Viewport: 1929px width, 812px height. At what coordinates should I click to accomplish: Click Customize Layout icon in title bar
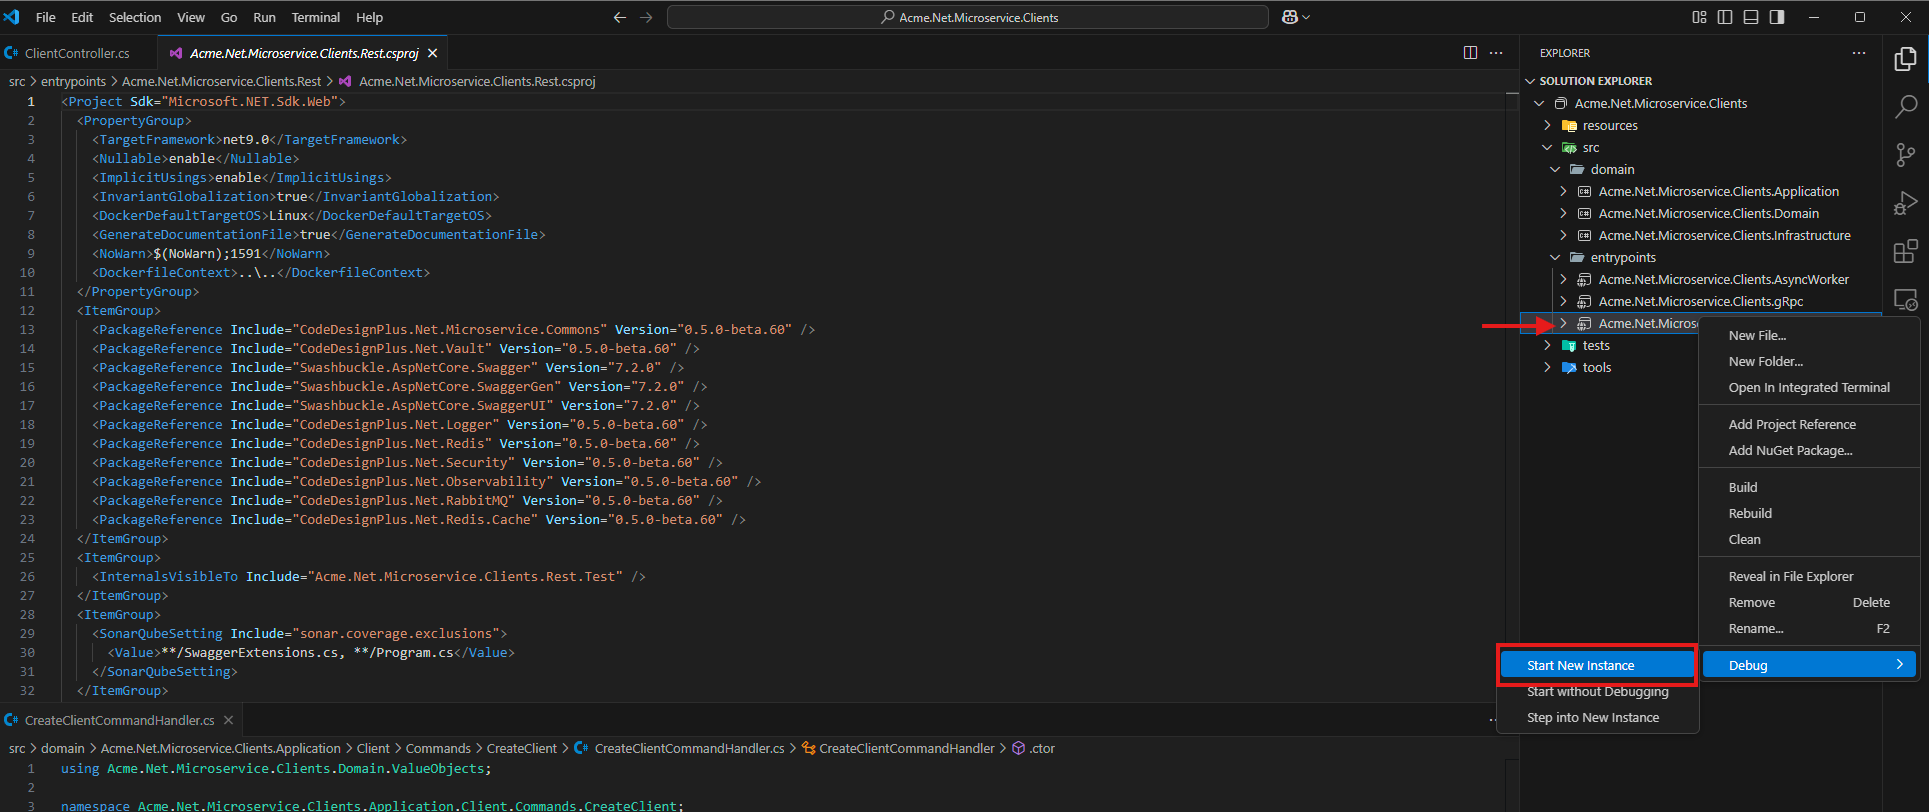pos(1699,17)
